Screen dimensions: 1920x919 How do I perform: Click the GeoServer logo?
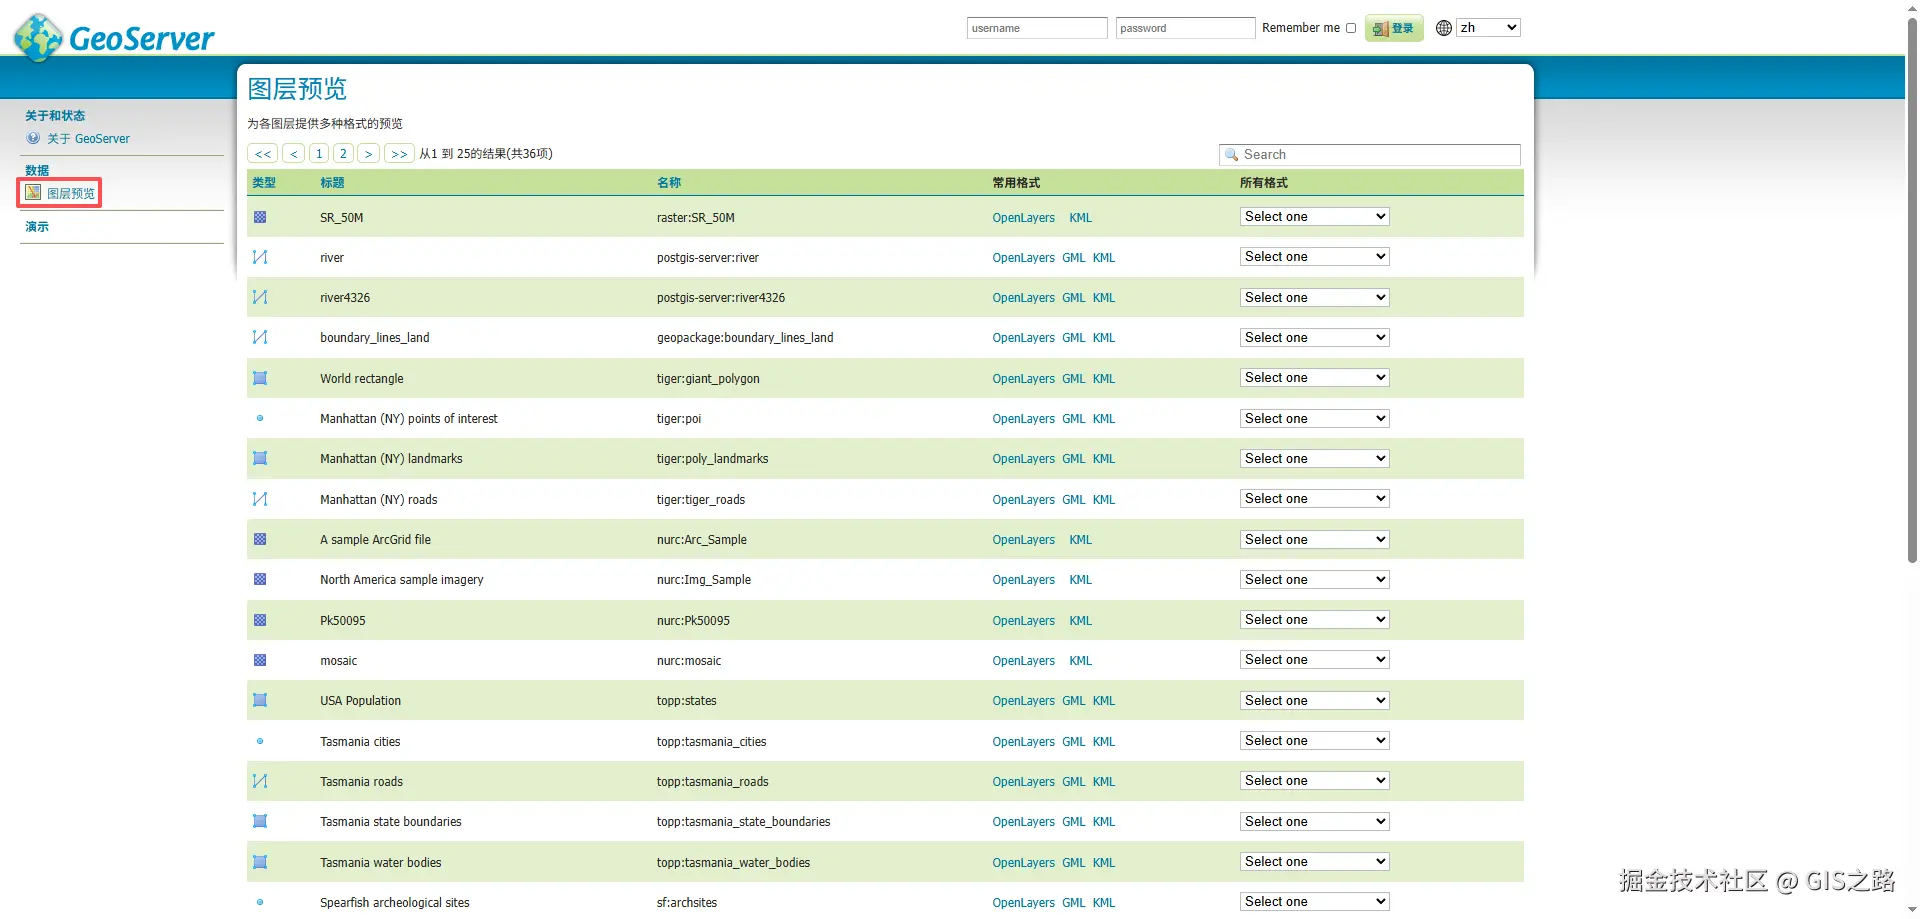point(114,37)
